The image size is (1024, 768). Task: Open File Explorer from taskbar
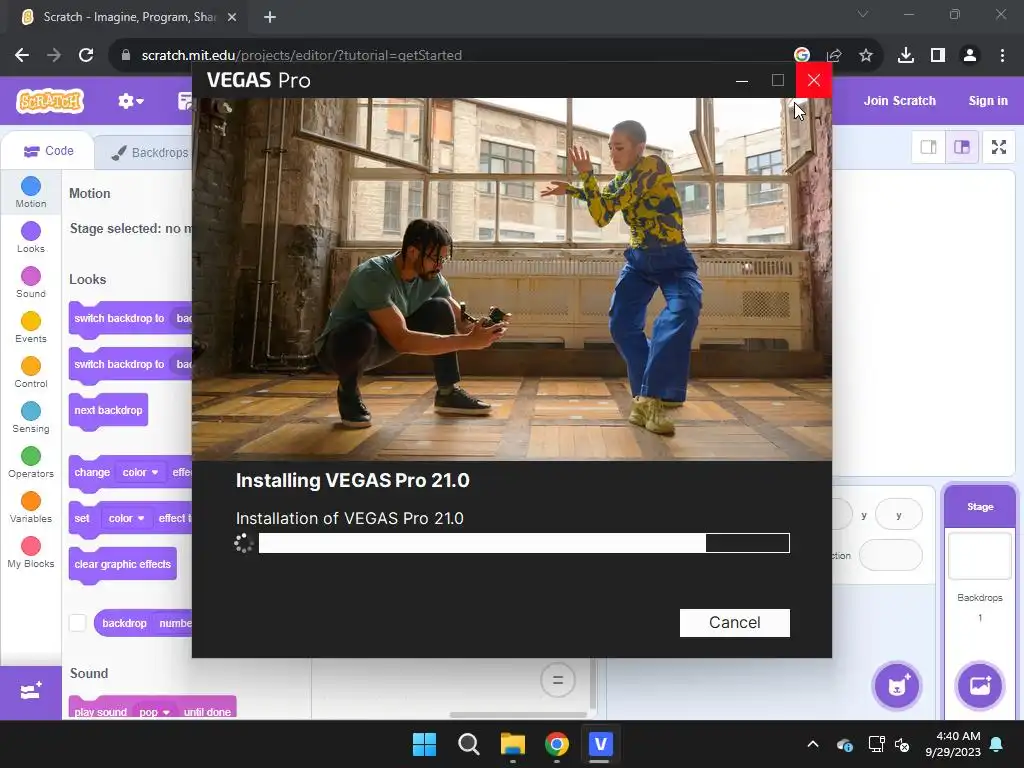(513, 744)
